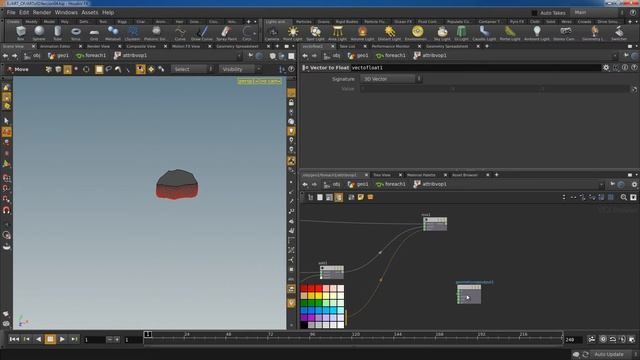
Task: Click the Switcher shelf tool
Action: click(x=619, y=33)
